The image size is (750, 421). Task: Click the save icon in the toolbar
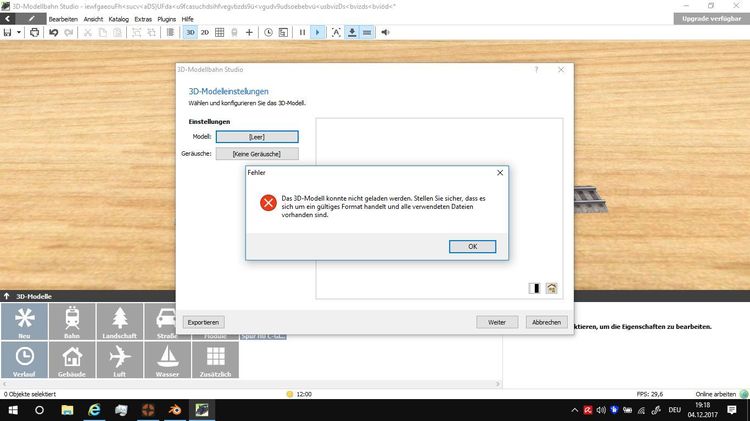(x=7, y=33)
